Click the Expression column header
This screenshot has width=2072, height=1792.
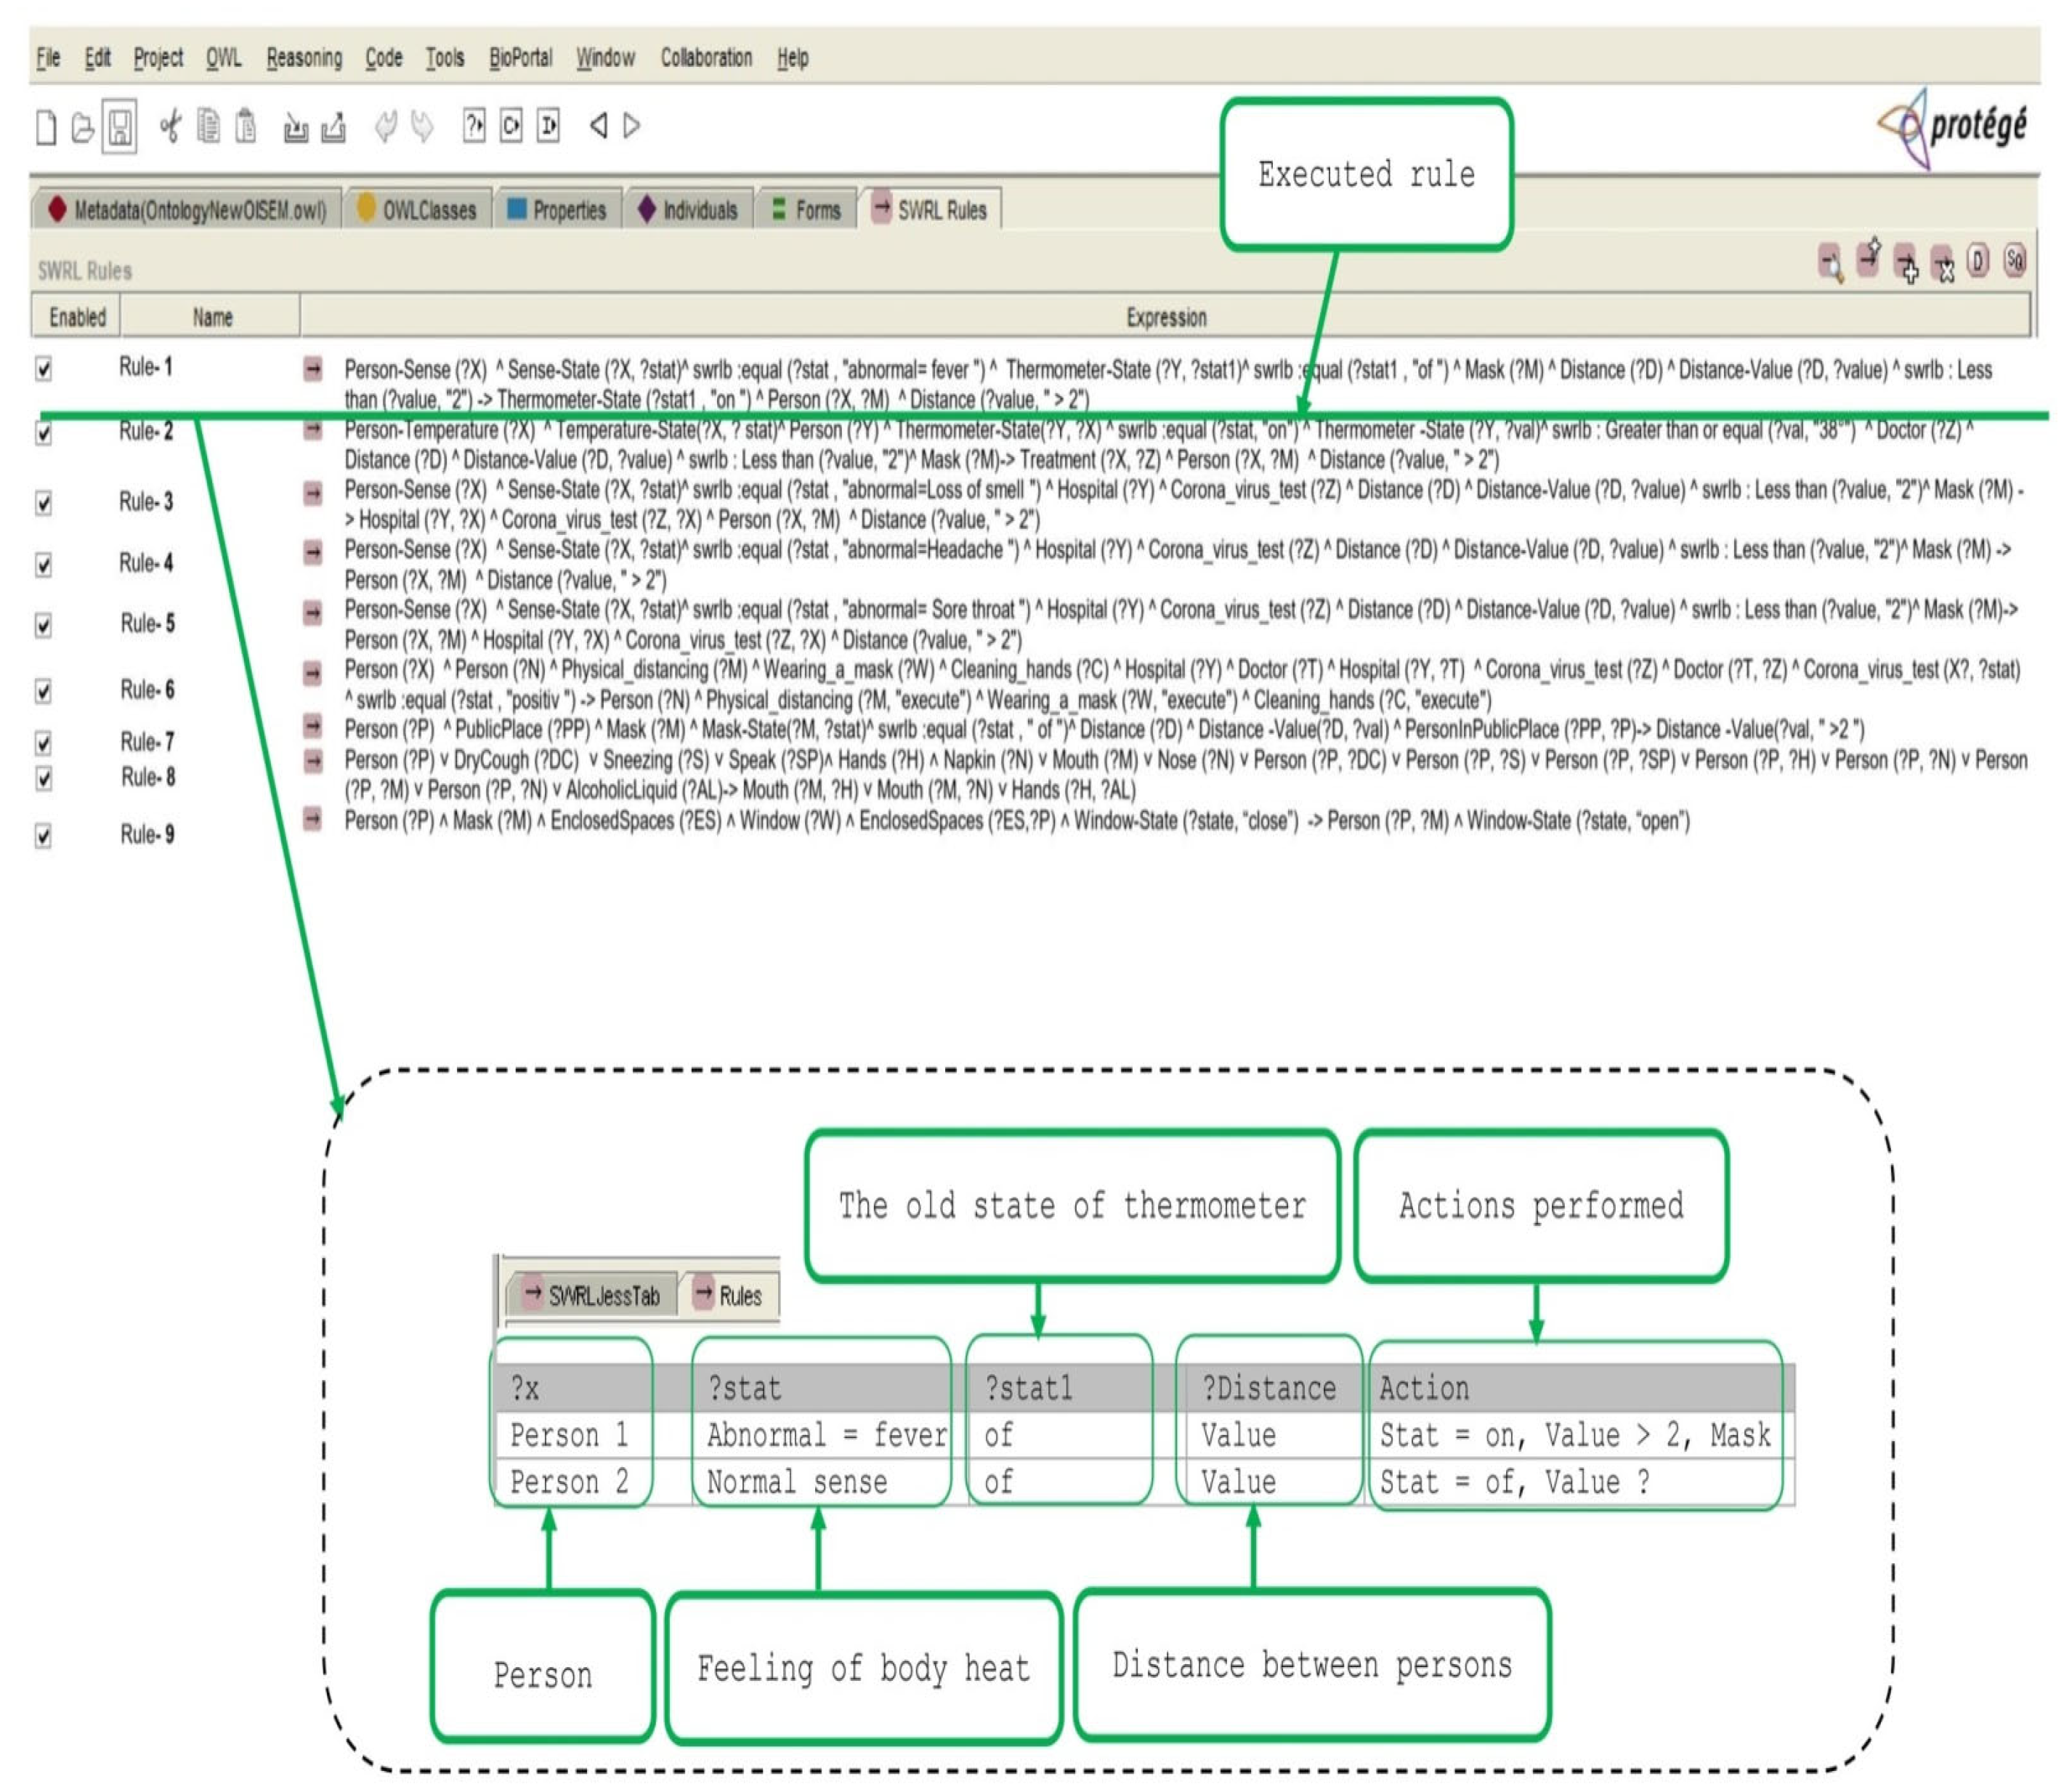click(1166, 317)
